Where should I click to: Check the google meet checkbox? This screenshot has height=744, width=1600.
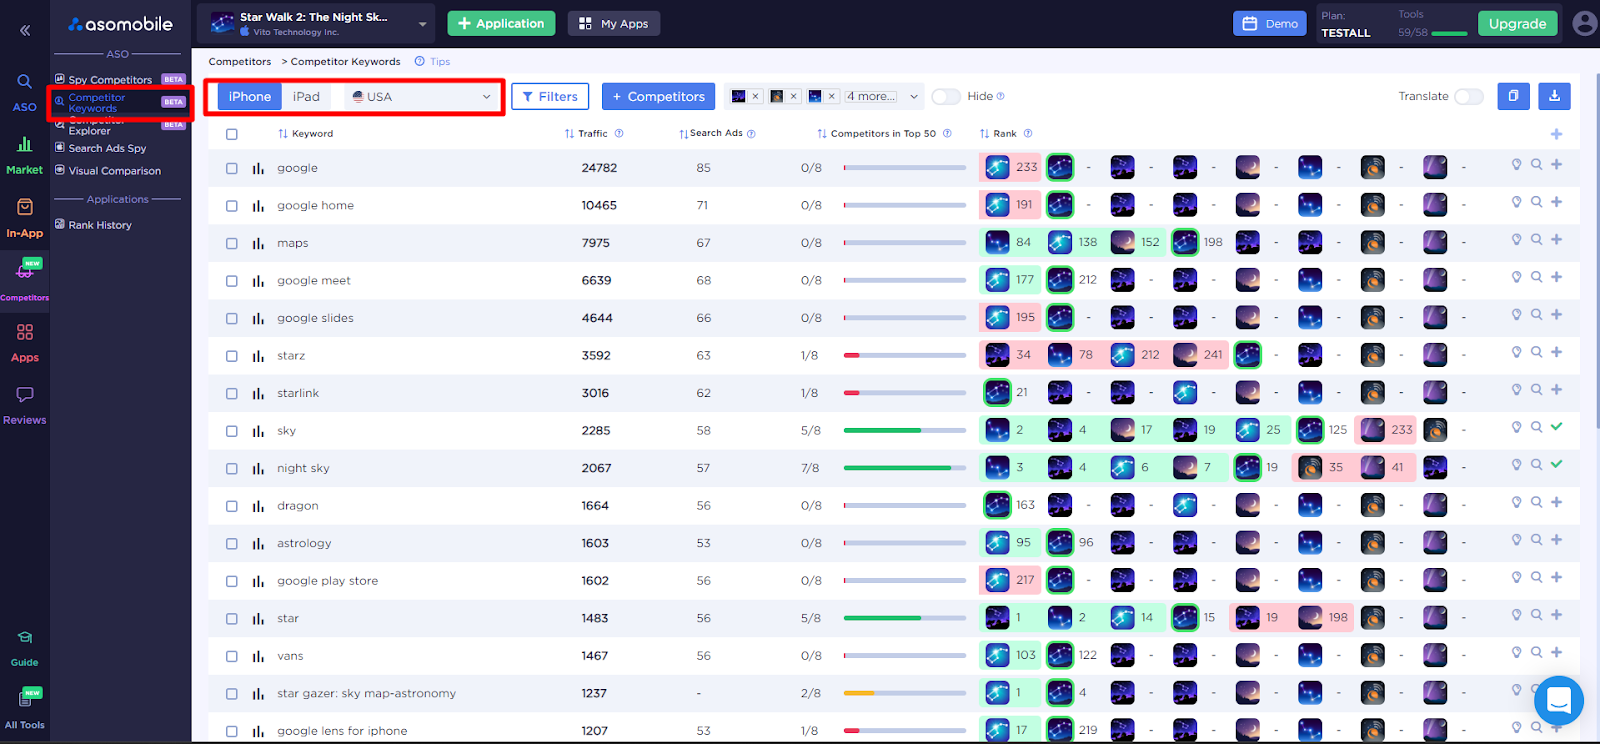coord(232,281)
